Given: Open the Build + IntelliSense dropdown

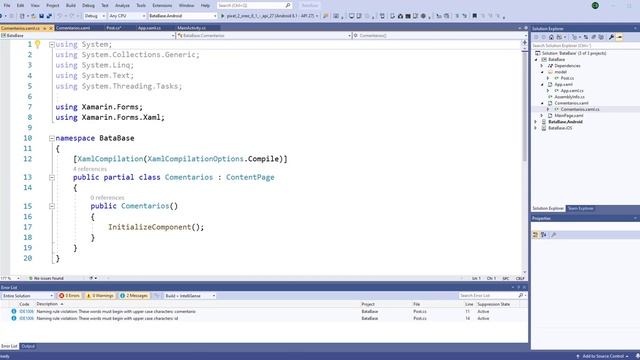Looking at the screenshot, I should [189, 296].
